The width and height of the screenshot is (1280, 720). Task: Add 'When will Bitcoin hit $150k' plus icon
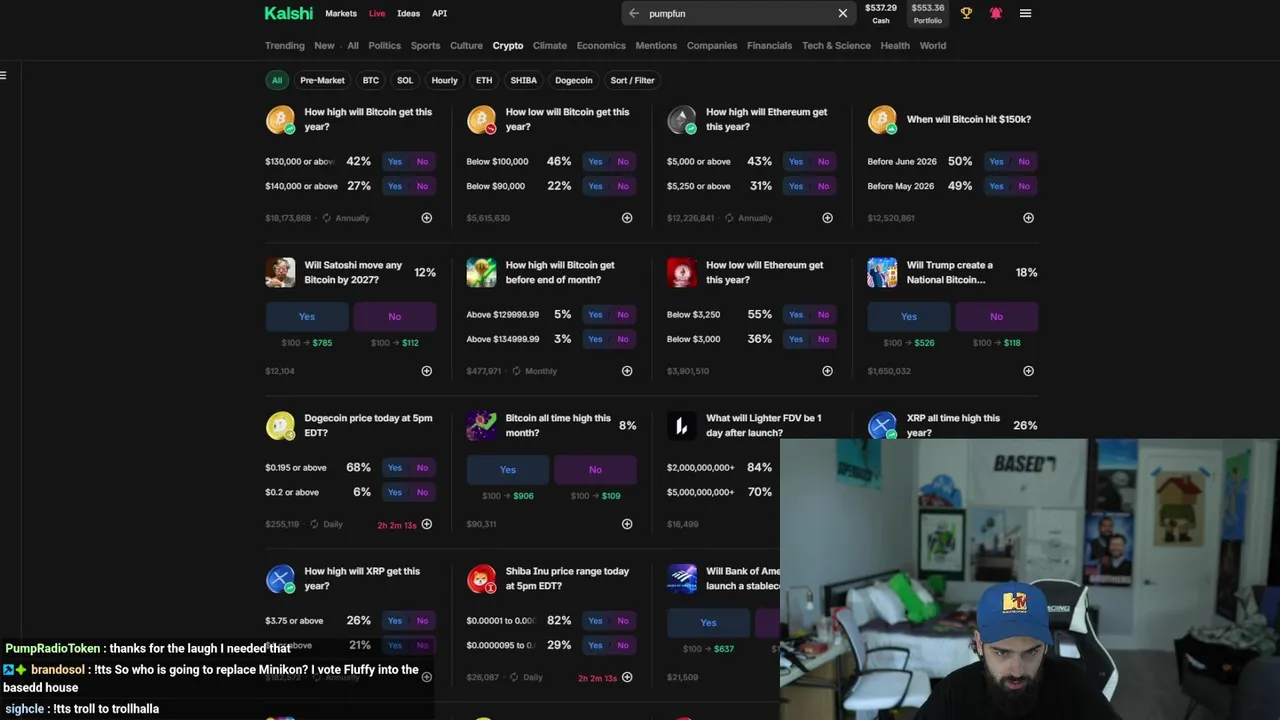click(1028, 218)
